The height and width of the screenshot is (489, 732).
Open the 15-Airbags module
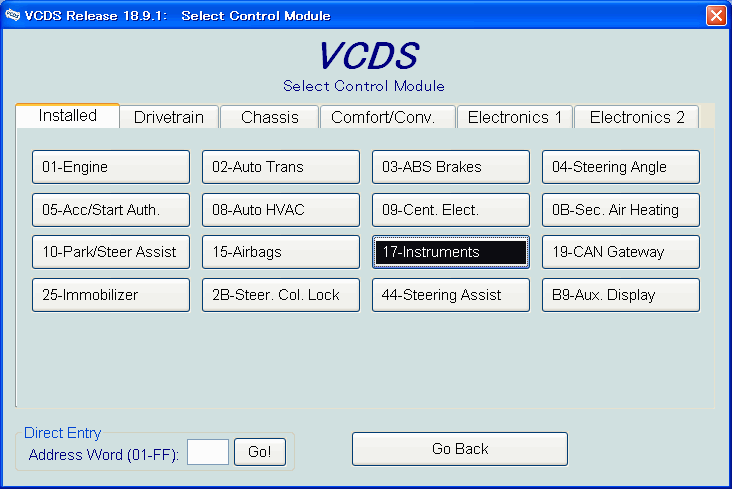(x=281, y=252)
